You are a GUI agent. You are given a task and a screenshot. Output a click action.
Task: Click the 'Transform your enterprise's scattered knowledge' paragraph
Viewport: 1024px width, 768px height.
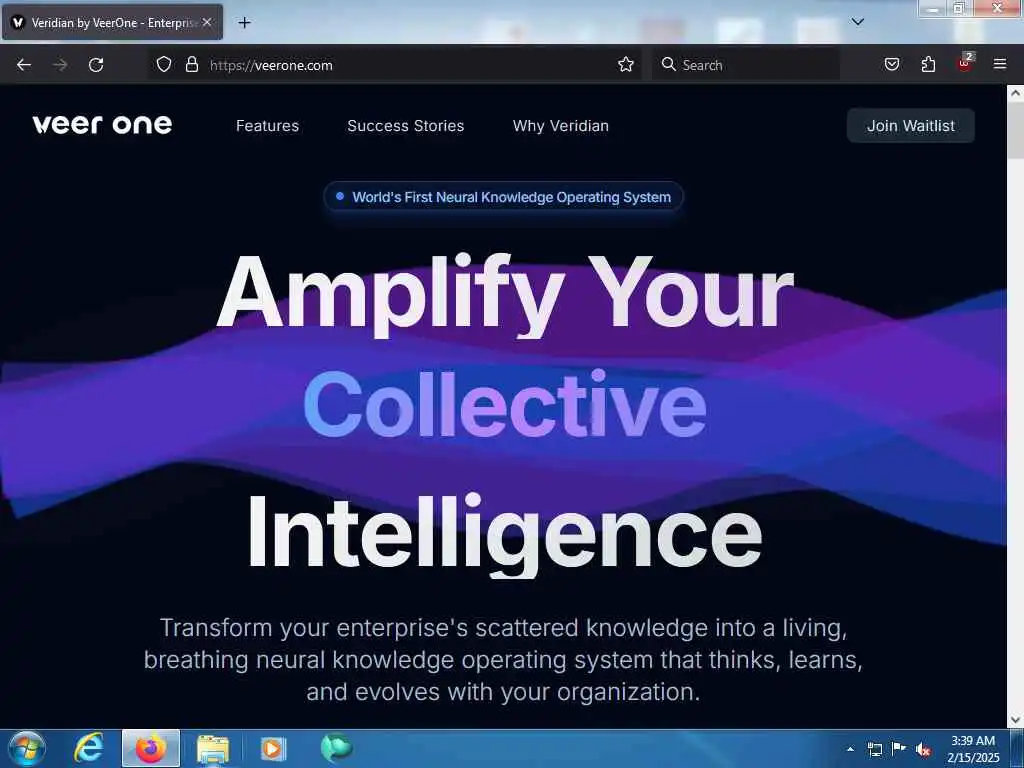coord(503,659)
